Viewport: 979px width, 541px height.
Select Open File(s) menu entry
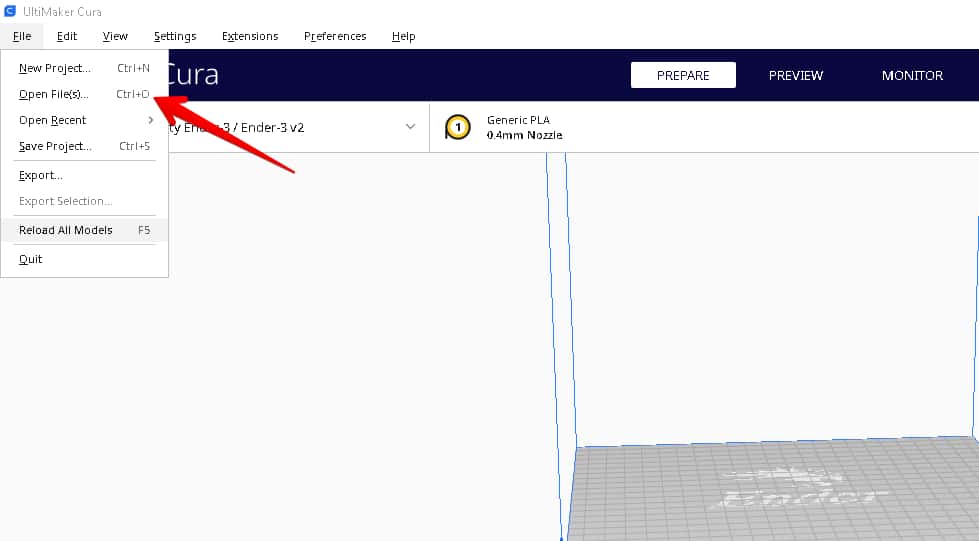(84, 94)
